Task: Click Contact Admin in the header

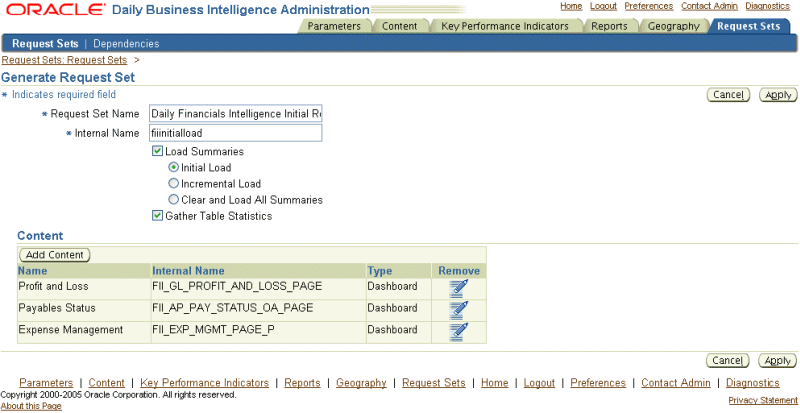Action: (x=709, y=6)
